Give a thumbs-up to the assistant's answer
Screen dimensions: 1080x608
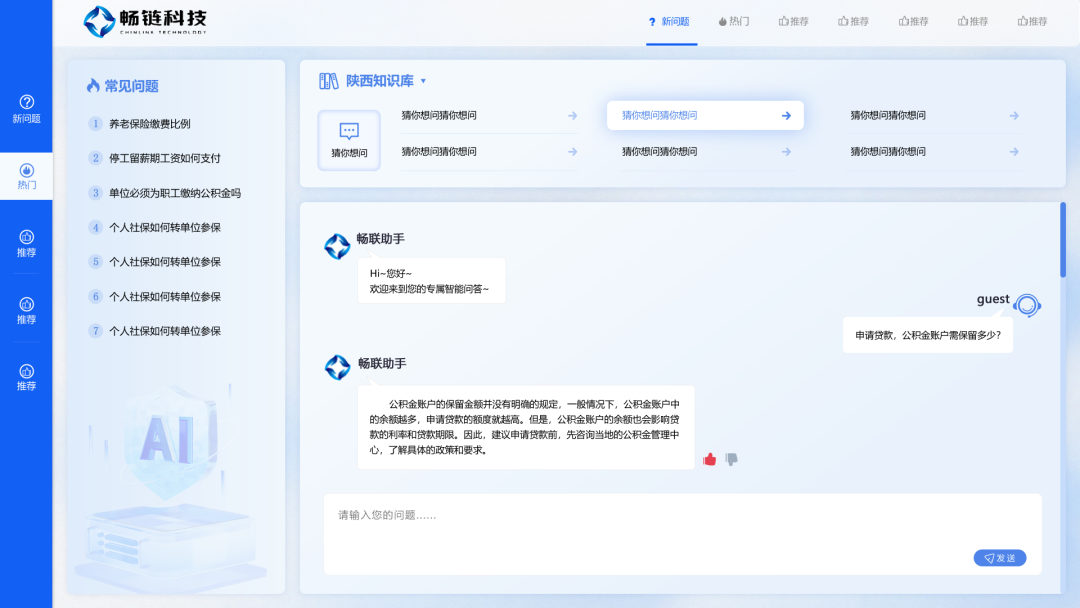click(x=710, y=459)
